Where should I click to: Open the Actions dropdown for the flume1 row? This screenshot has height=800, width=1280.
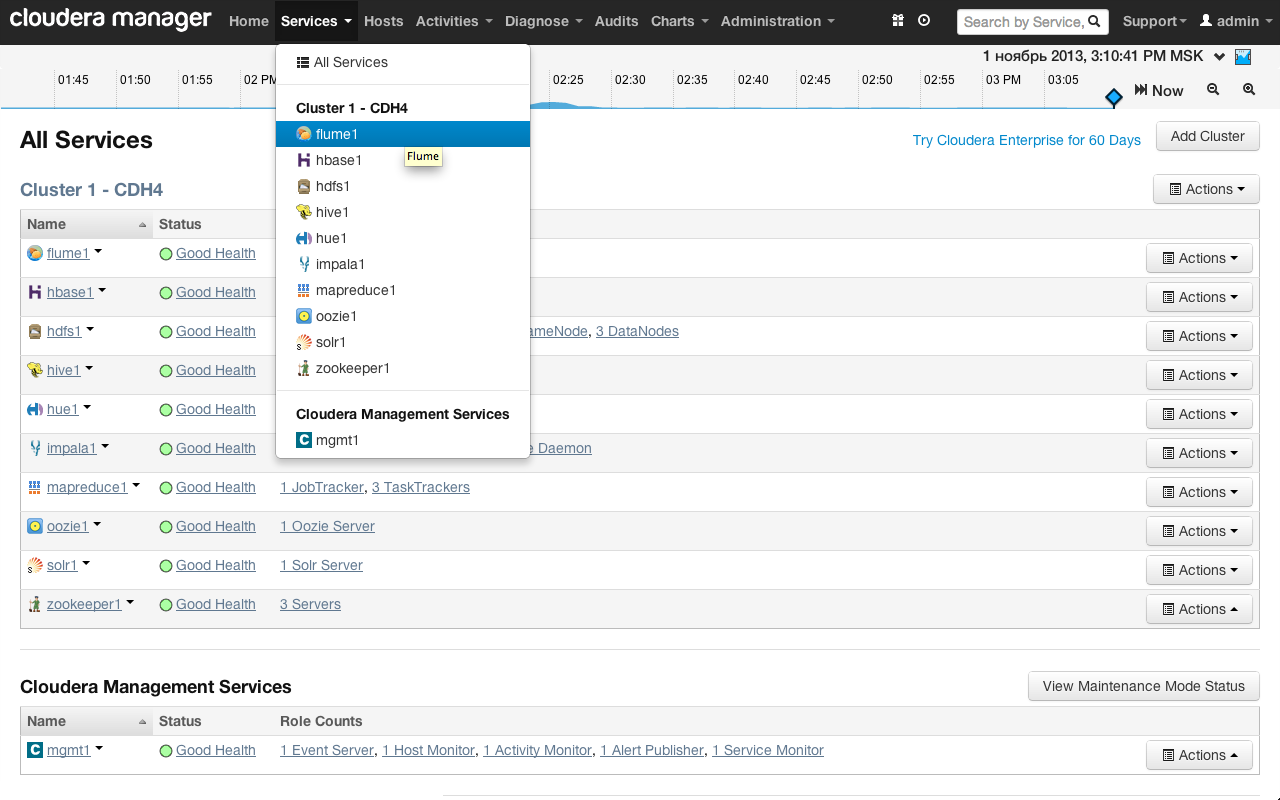[1199, 258]
